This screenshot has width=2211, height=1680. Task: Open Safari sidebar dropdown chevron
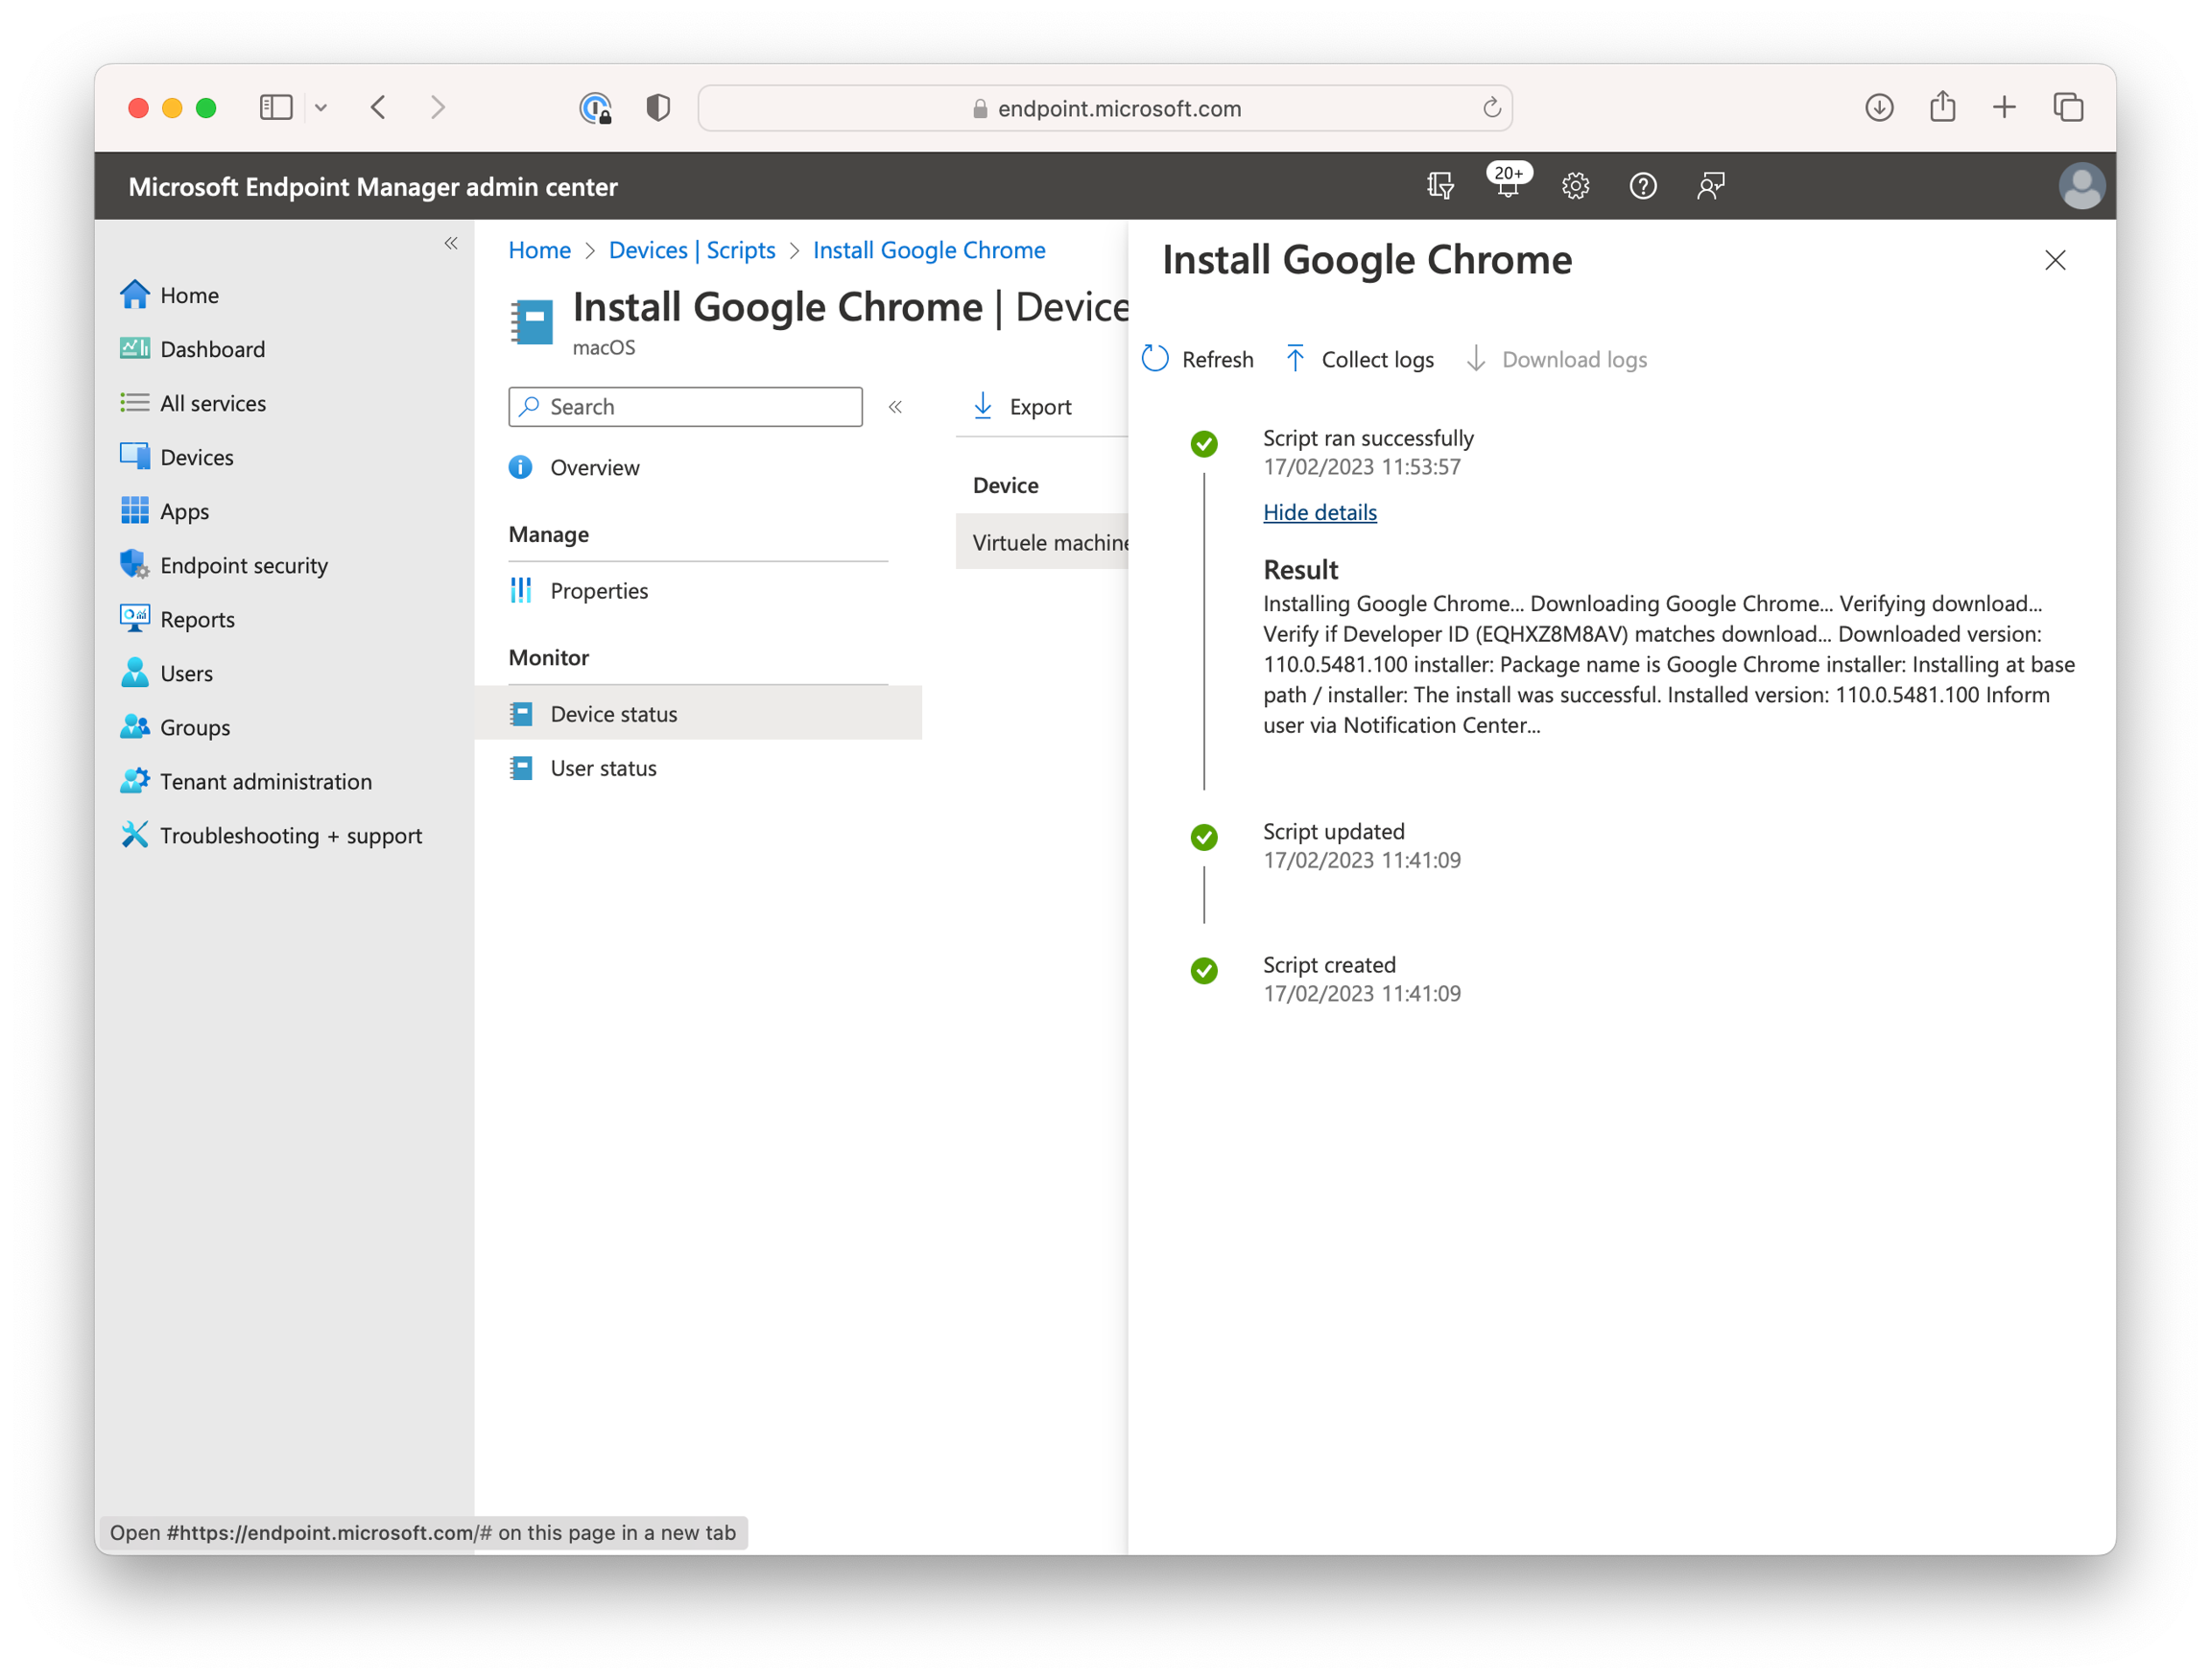tap(321, 107)
